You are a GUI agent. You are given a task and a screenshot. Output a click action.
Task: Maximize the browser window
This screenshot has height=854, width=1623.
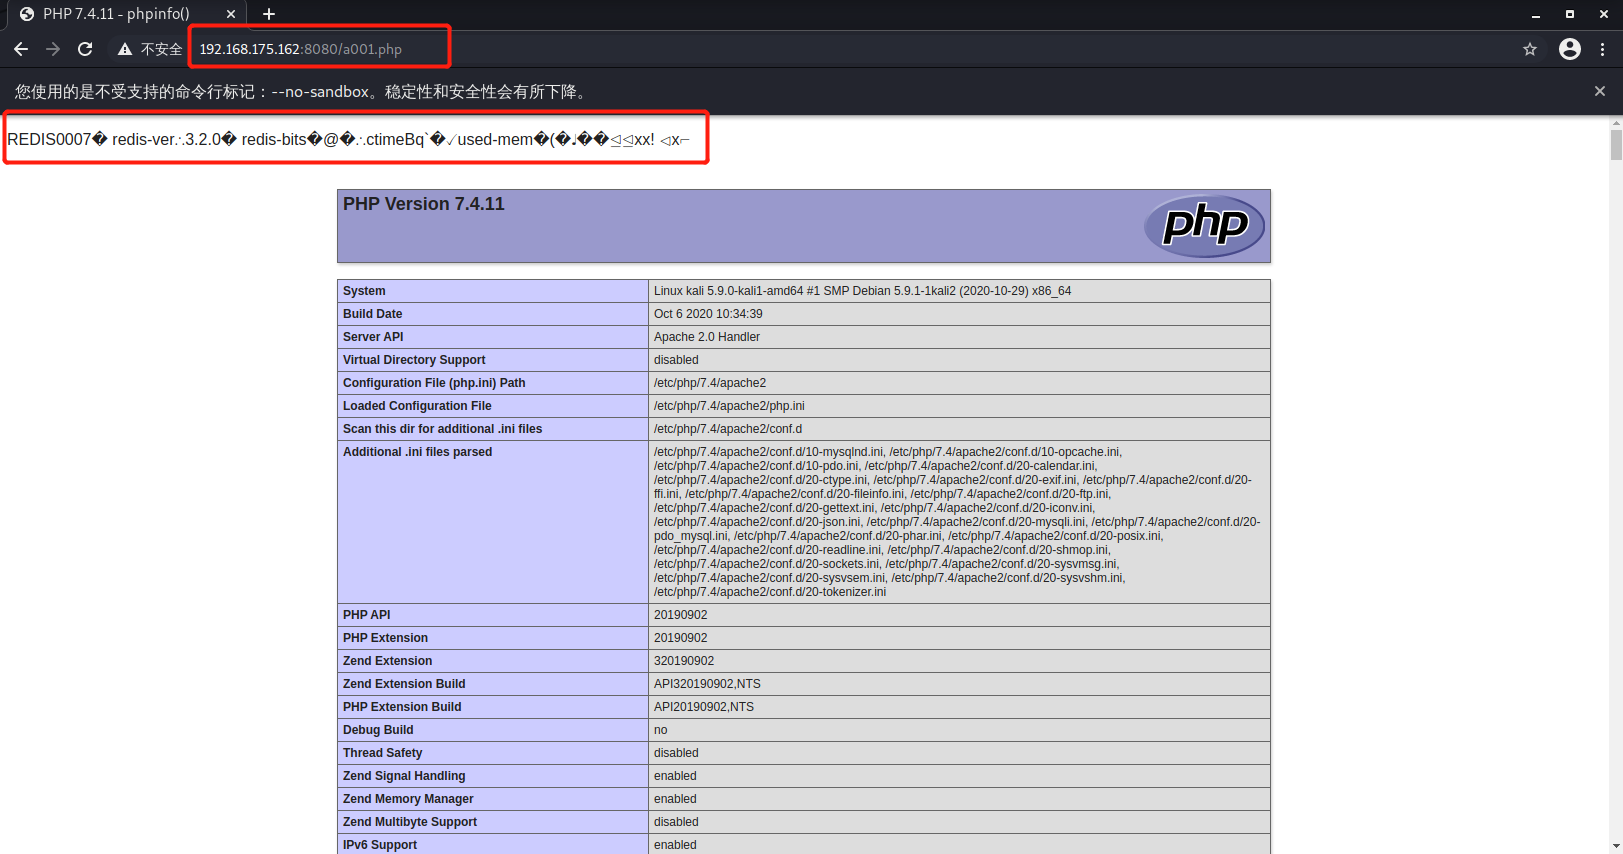pyautogui.click(x=1569, y=14)
